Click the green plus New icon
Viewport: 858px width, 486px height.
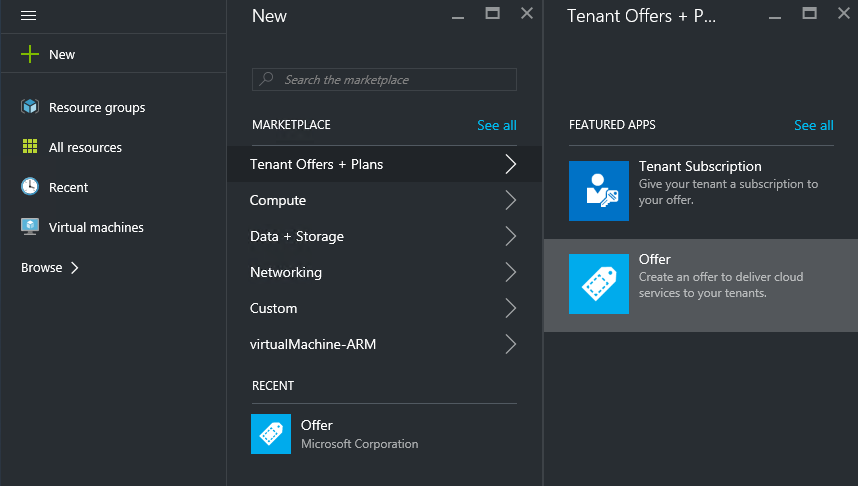coord(30,54)
